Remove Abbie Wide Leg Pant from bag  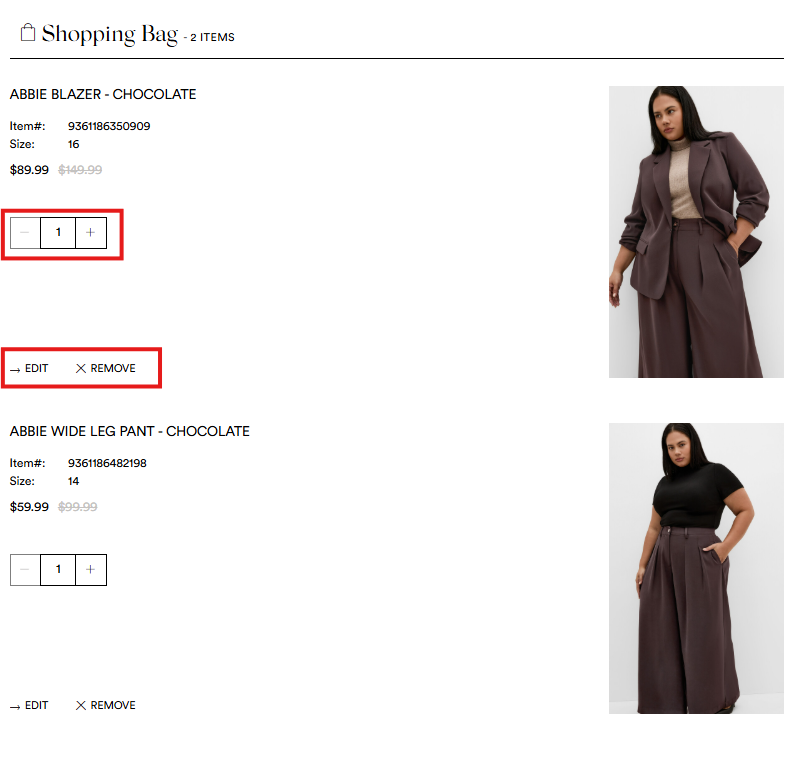pos(105,705)
